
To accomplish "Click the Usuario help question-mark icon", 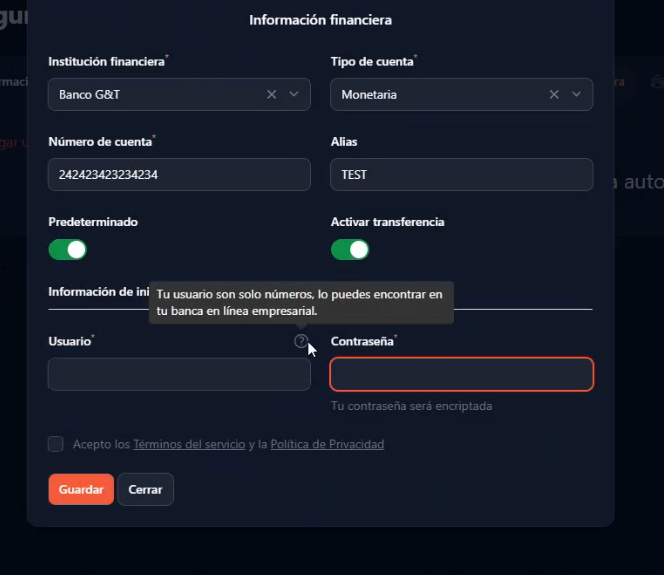I will coord(301,341).
